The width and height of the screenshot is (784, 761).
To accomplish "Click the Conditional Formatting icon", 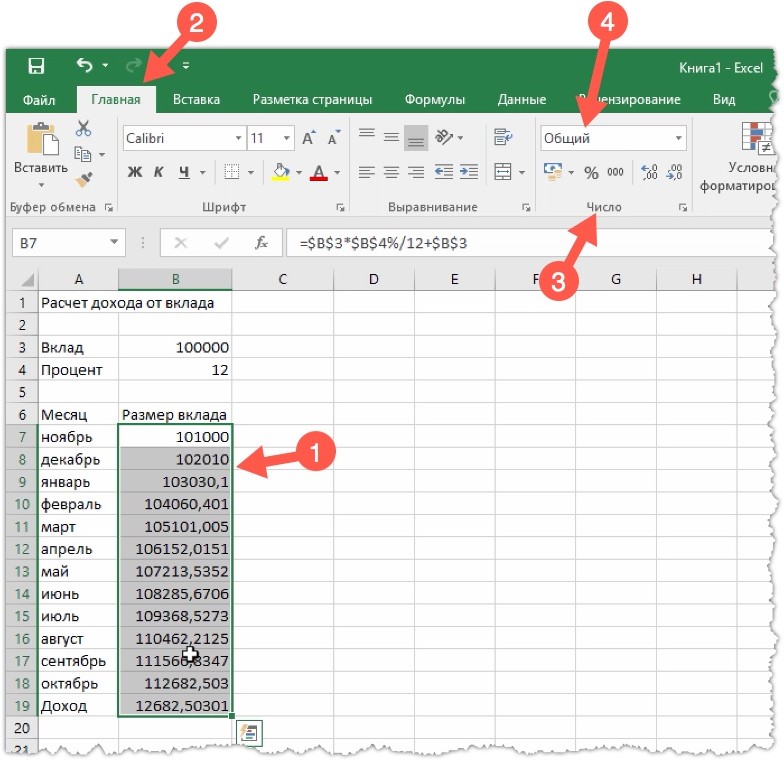I will pos(758,138).
